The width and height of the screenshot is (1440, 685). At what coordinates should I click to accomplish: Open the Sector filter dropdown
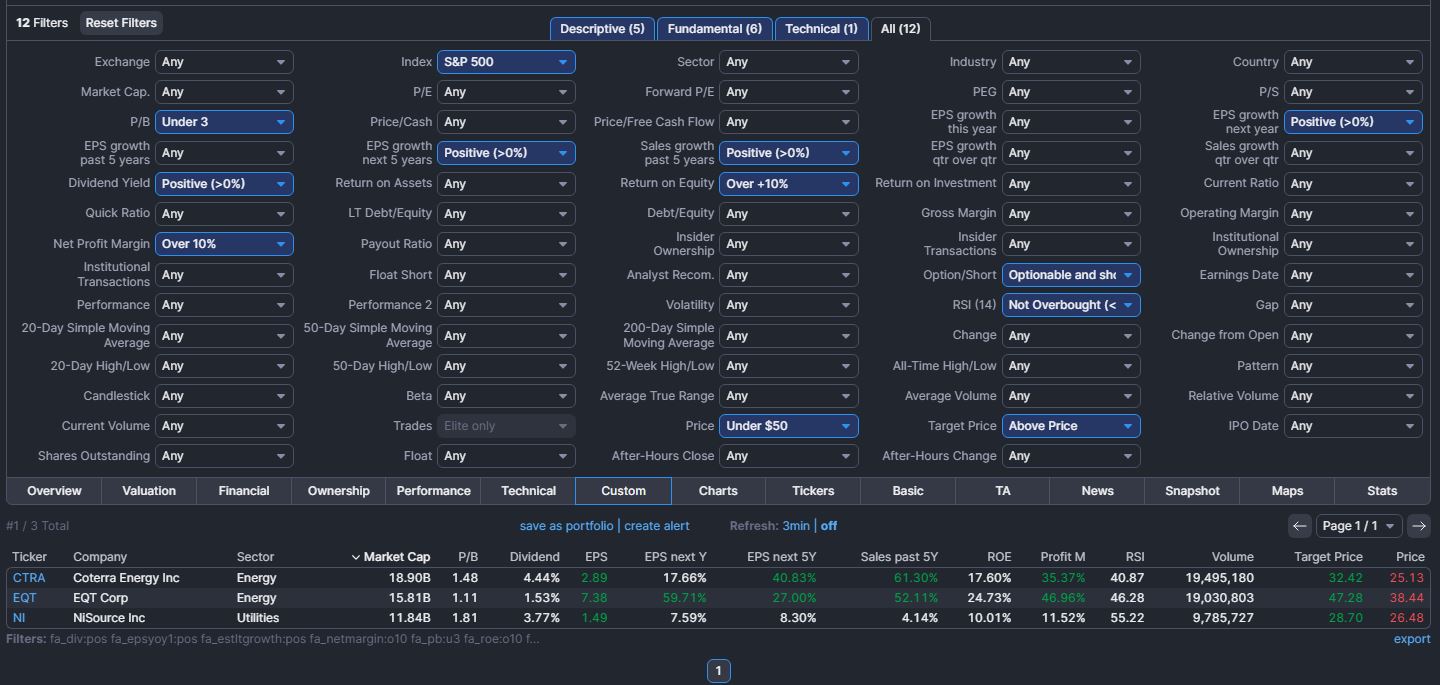coord(788,62)
